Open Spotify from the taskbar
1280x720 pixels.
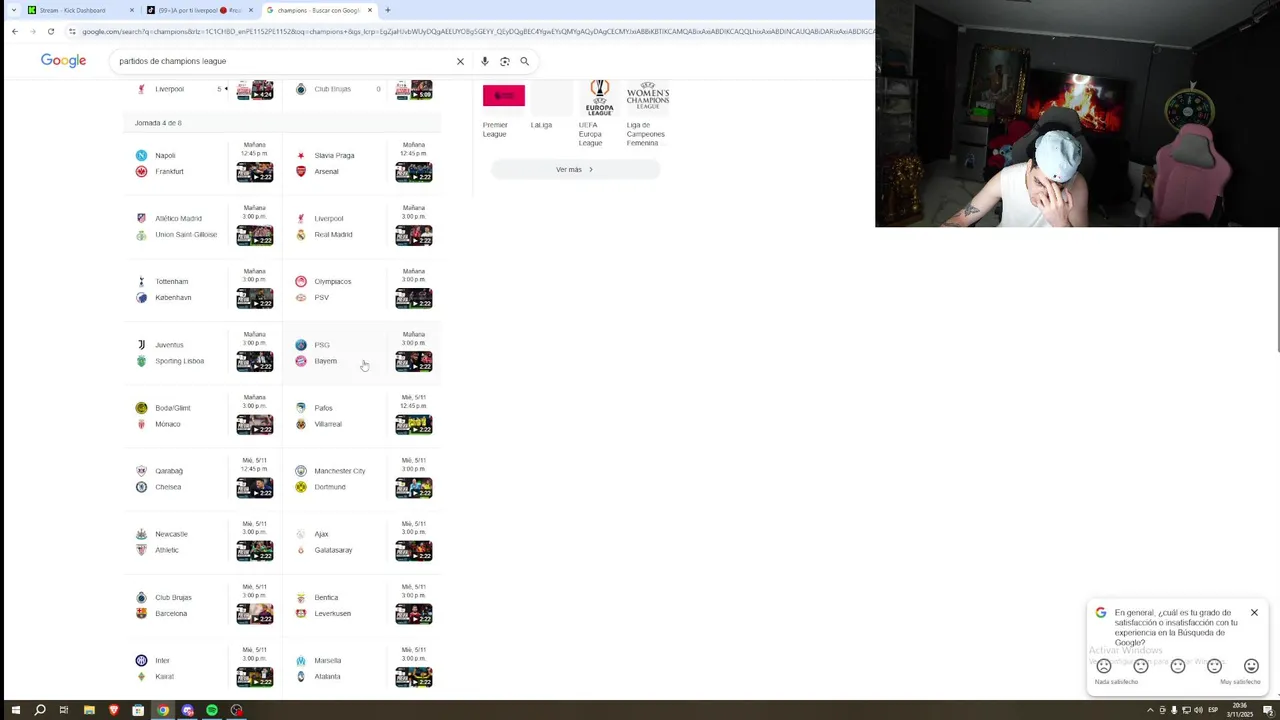click(212, 710)
